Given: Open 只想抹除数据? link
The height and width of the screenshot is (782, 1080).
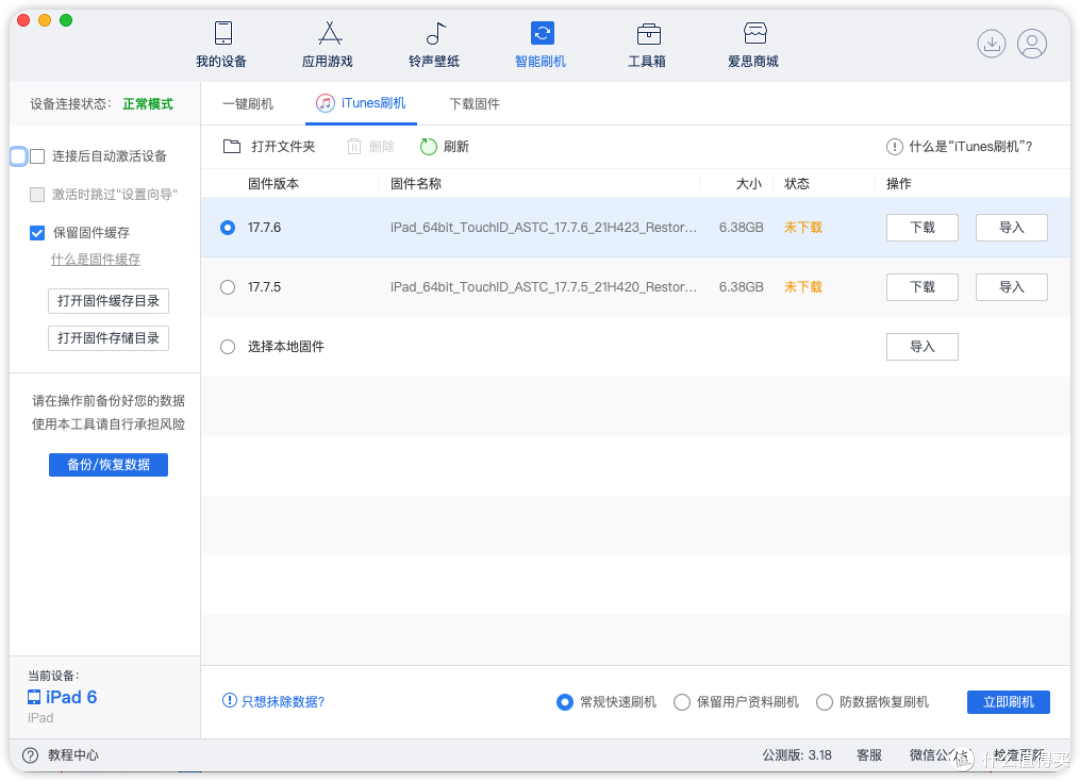Looking at the screenshot, I should tap(283, 701).
